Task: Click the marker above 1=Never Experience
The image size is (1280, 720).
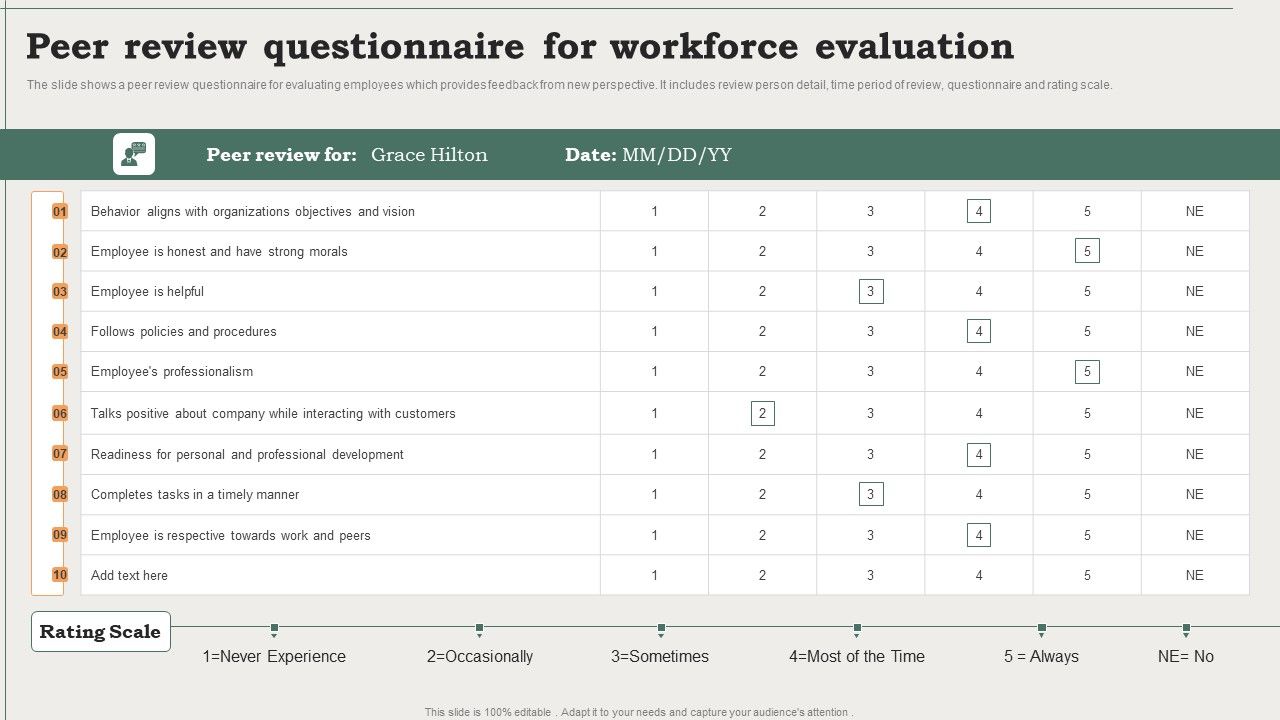Action: (274, 629)
